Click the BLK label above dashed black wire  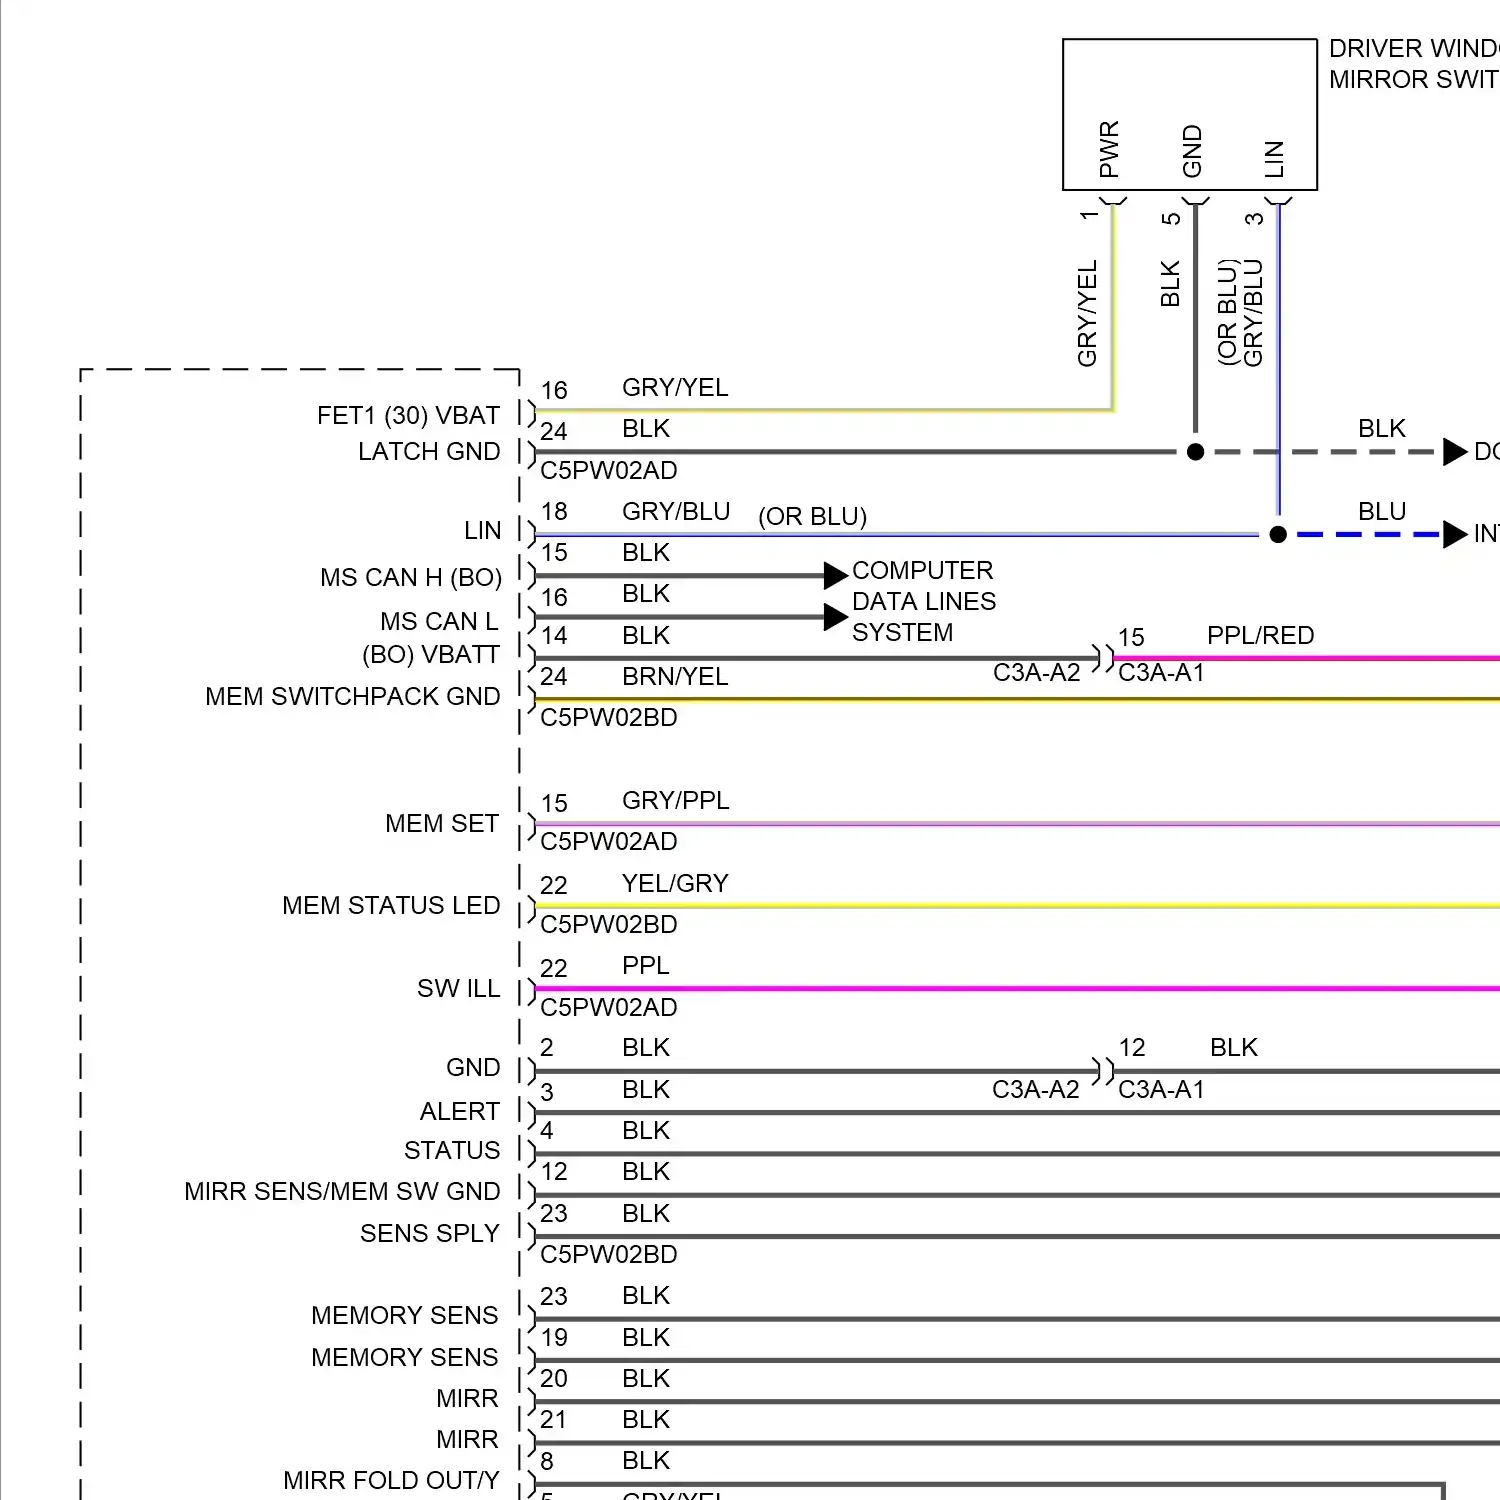[1382, 428]
